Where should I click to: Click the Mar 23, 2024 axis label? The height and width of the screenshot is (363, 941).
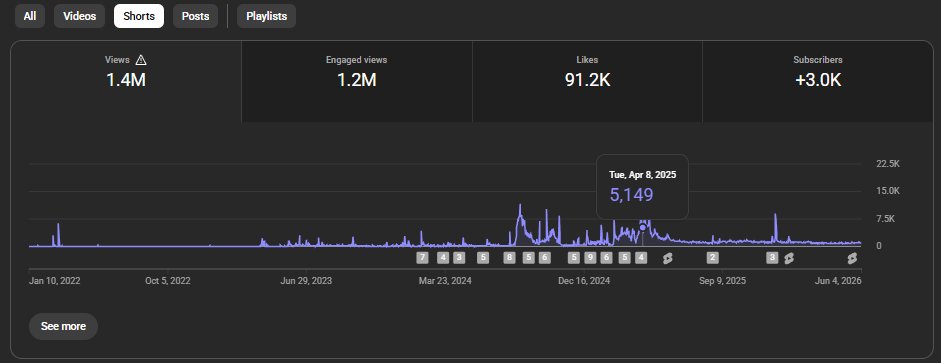[445, 281]
